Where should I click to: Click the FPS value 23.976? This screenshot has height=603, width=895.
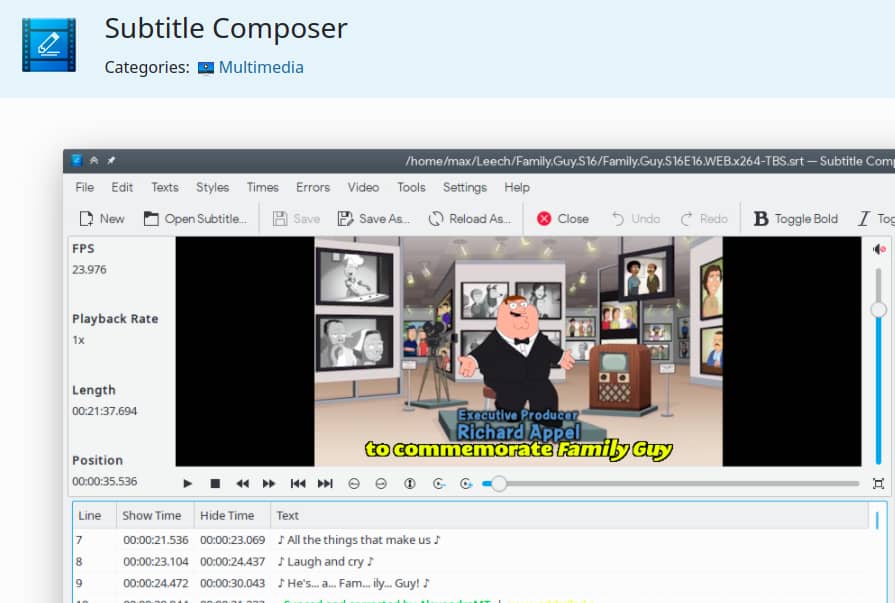[89, 270]
